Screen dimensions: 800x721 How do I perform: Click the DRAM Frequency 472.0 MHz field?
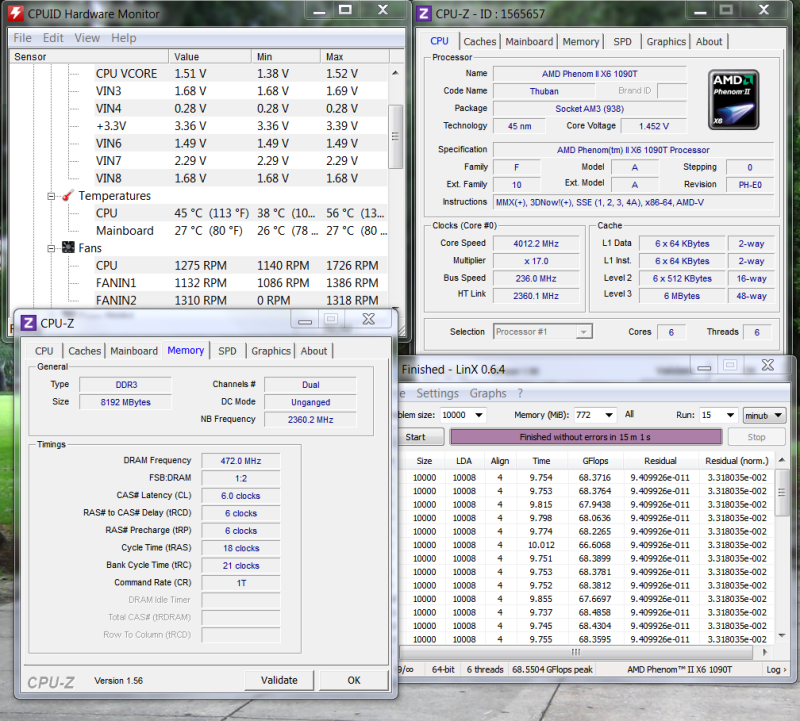[x=241, y=461]
